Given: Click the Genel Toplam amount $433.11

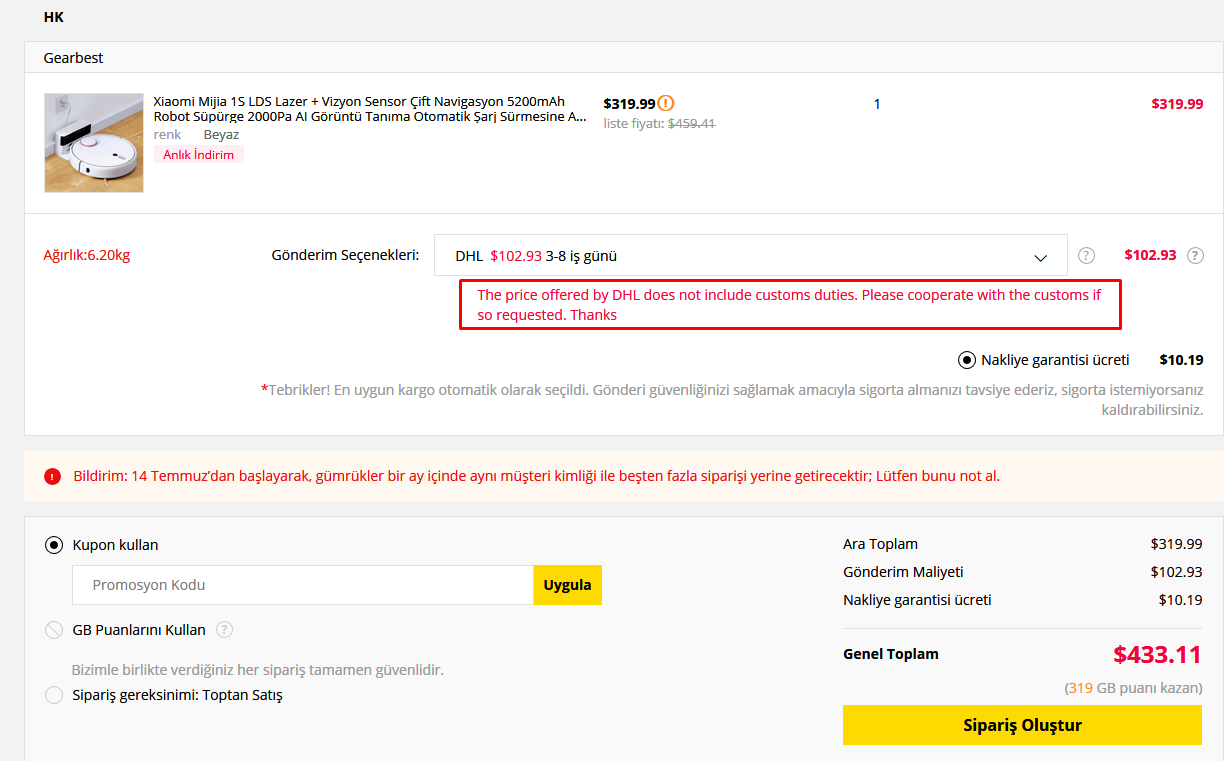Looking at the screenshot, I should click(x=1157, y=655).
